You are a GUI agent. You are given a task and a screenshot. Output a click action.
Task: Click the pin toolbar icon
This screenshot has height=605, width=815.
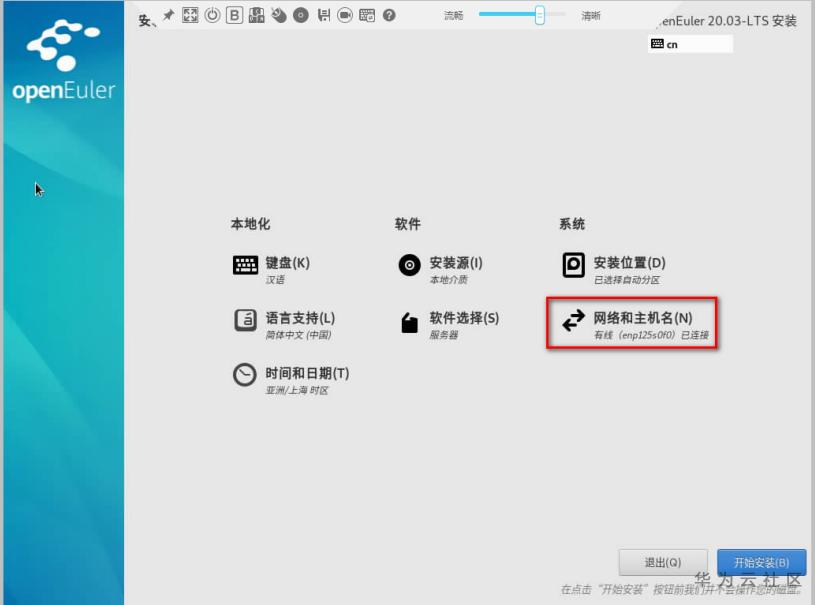[168, 15]
